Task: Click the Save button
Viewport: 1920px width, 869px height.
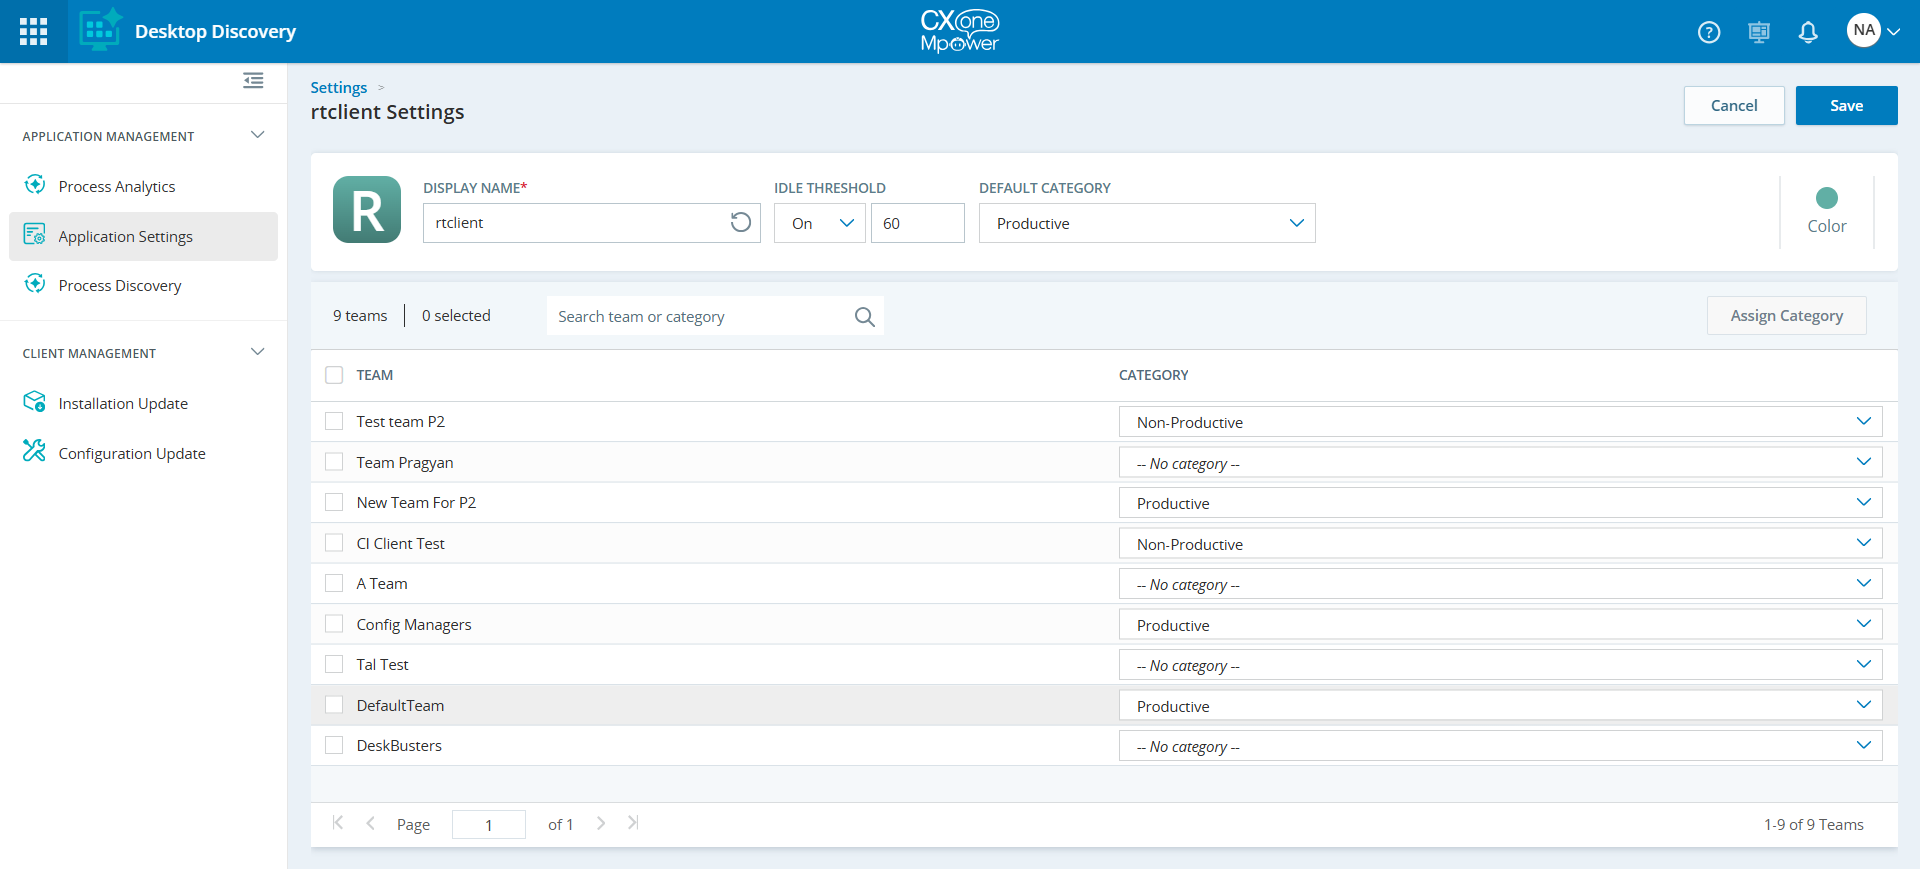Action: tap(1846, 105)
